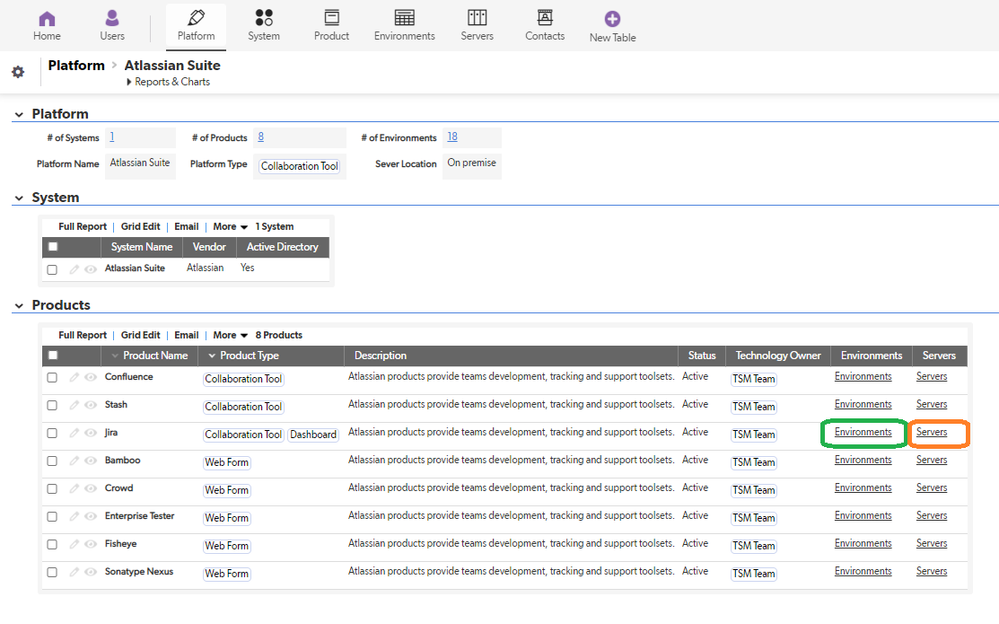Viewport: 999px width, 624px height.
Task: Open the settings gear beside Platform title
Action: point(18,72)
